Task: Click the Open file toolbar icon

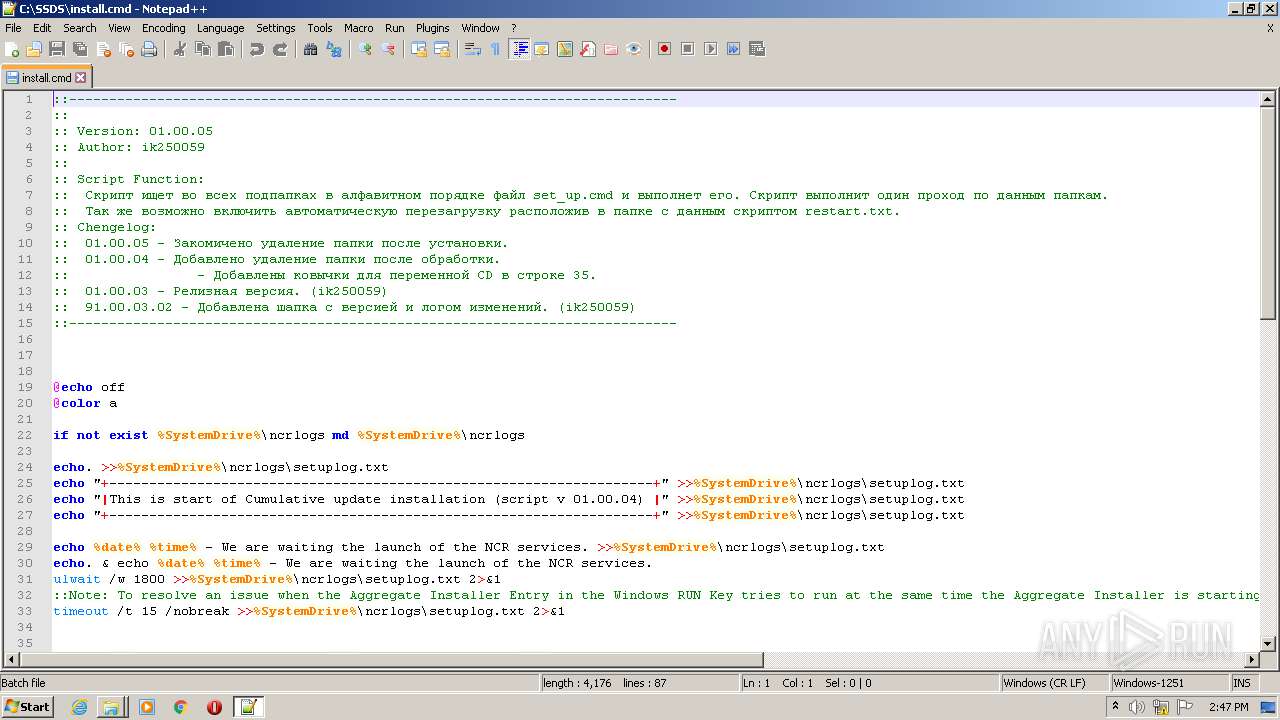Action: coord(34,49)
